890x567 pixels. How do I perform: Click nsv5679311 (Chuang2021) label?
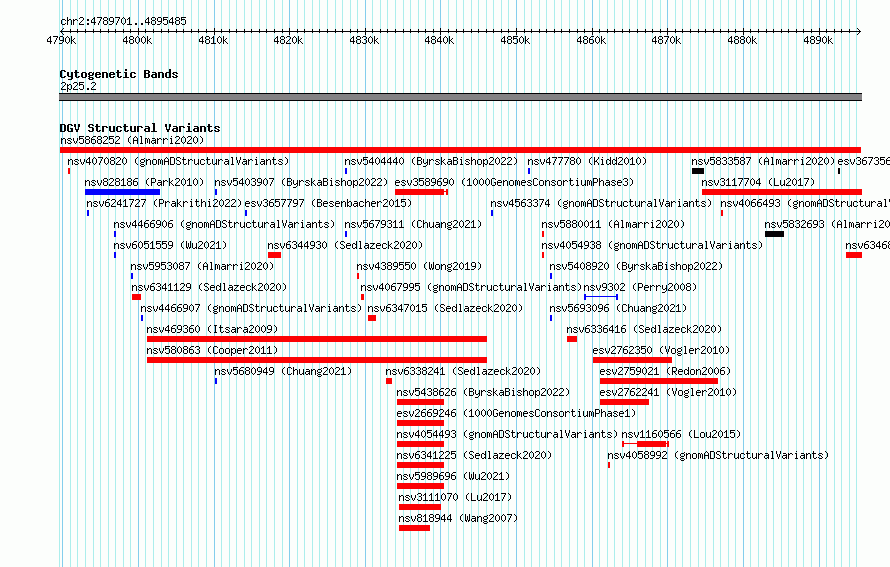pyautogui.click(x=413, y=224)
